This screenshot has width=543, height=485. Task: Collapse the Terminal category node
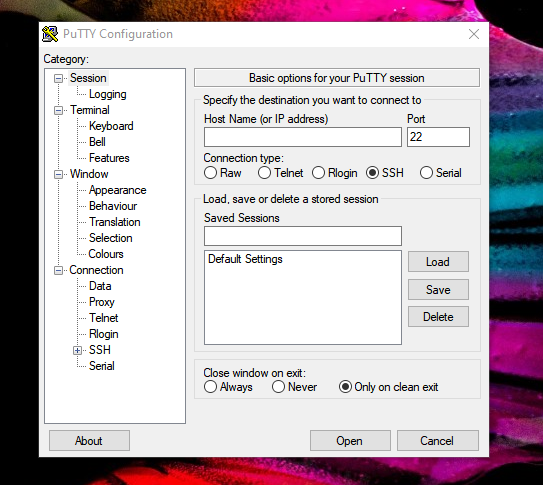tap(59, 110)
